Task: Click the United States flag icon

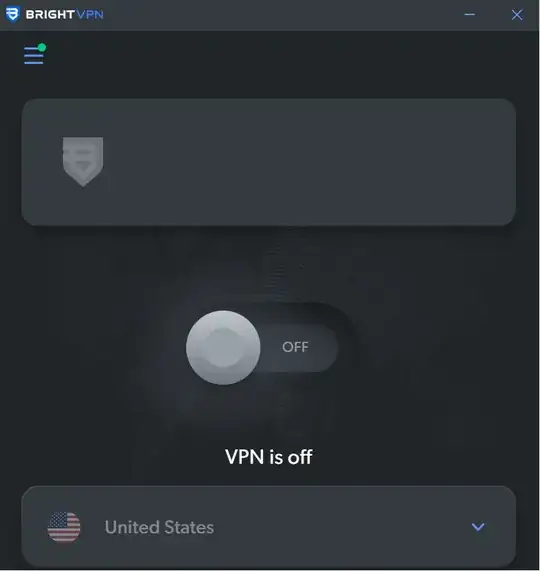Action: (64, 527)
